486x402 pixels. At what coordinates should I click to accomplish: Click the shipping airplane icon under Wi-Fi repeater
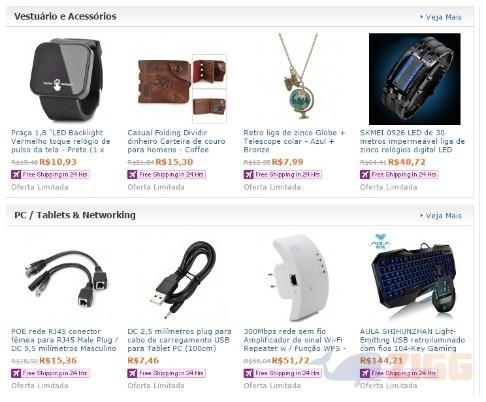(248, 373)
